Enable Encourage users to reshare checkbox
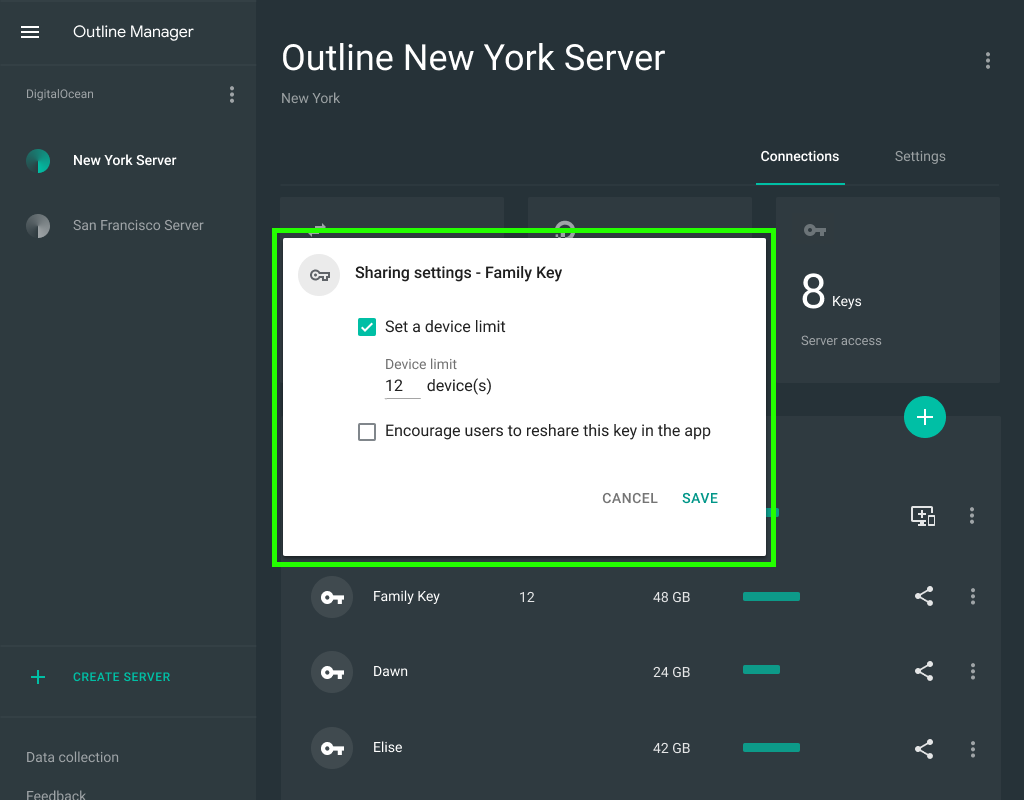 (x=367, y=432)
